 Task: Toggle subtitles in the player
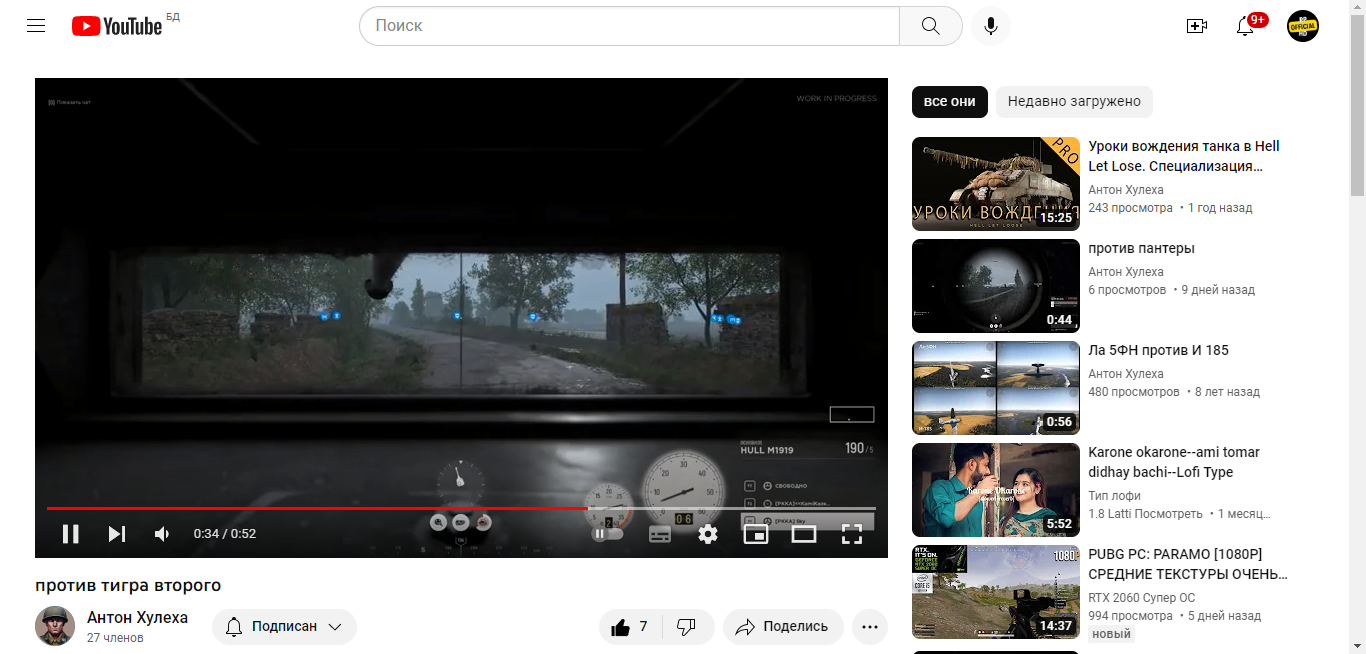[x=660, y=534]
